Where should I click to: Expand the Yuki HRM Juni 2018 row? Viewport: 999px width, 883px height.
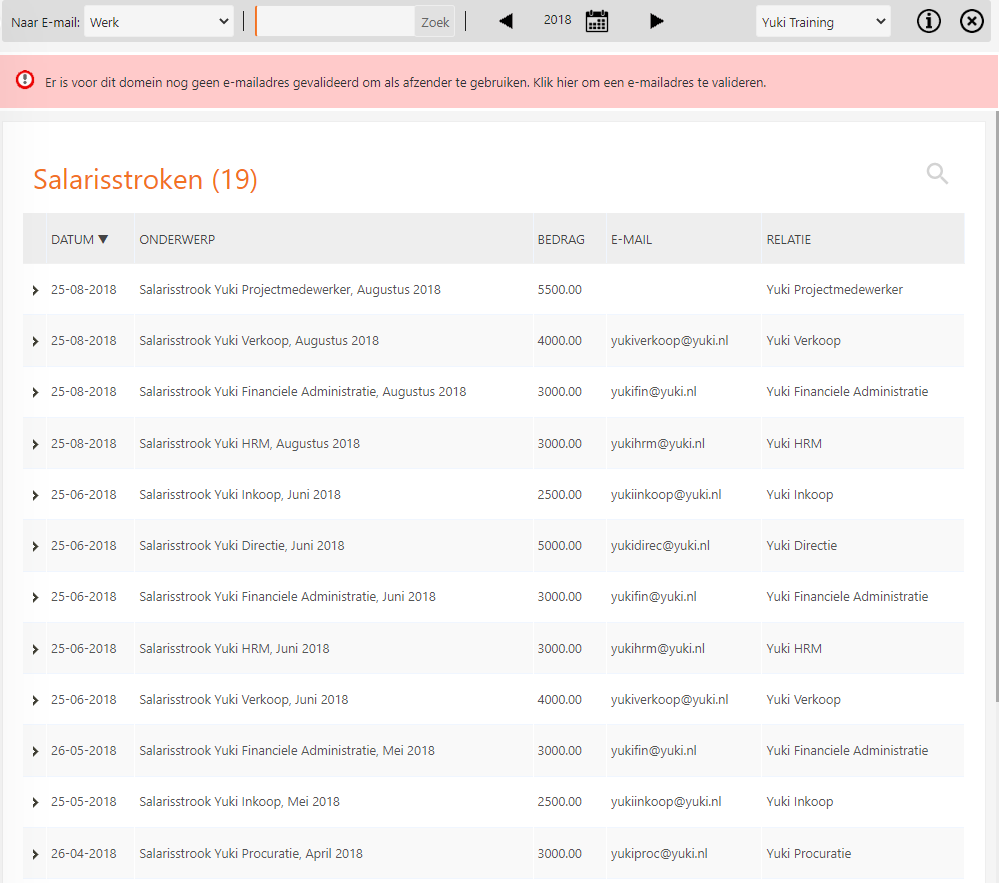pos(35,649)
